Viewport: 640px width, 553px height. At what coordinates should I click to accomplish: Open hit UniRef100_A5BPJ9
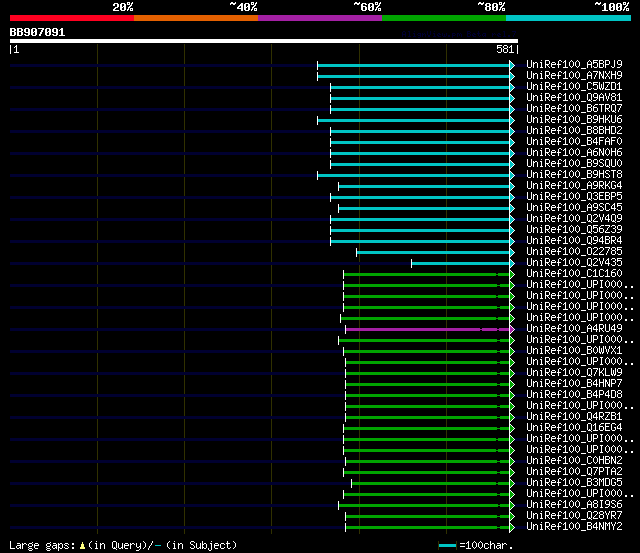click(x=574, y=64)
